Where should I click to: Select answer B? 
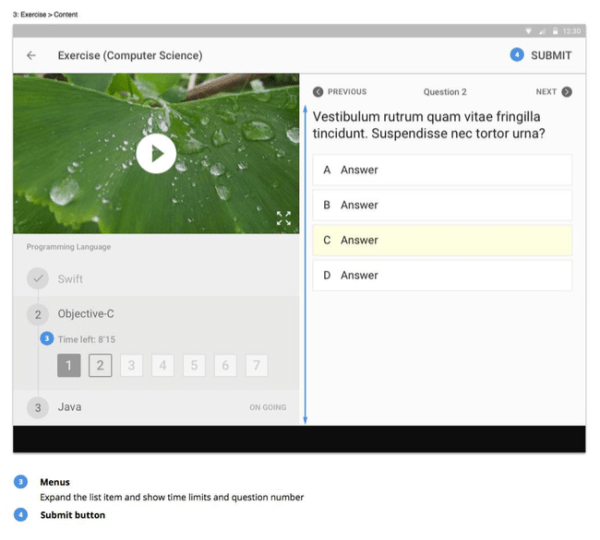pyautogui.click(x=442, y=205)
